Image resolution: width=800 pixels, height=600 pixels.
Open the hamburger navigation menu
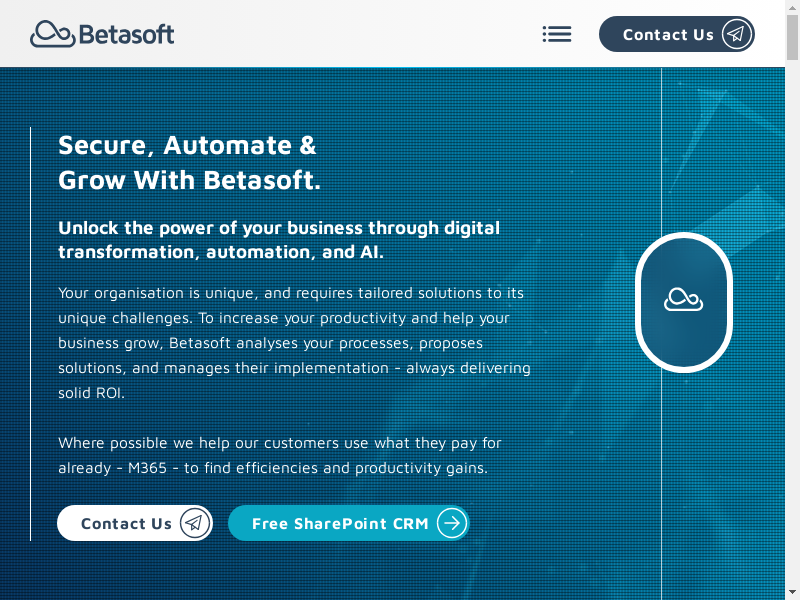[x=557, y=34]
